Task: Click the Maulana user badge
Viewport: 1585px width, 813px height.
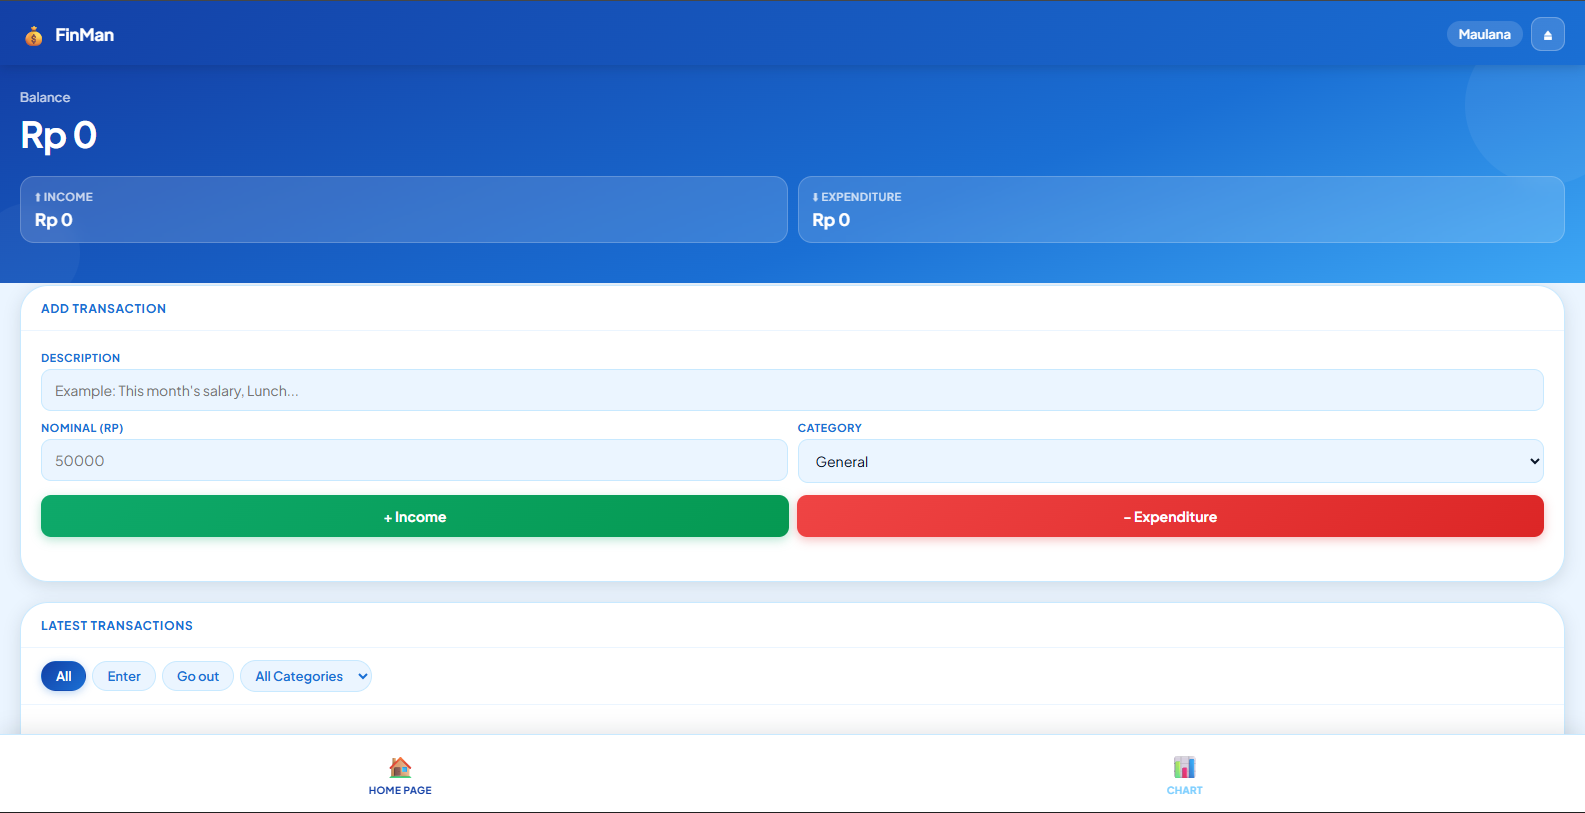Action: [x=1484, y=34]
